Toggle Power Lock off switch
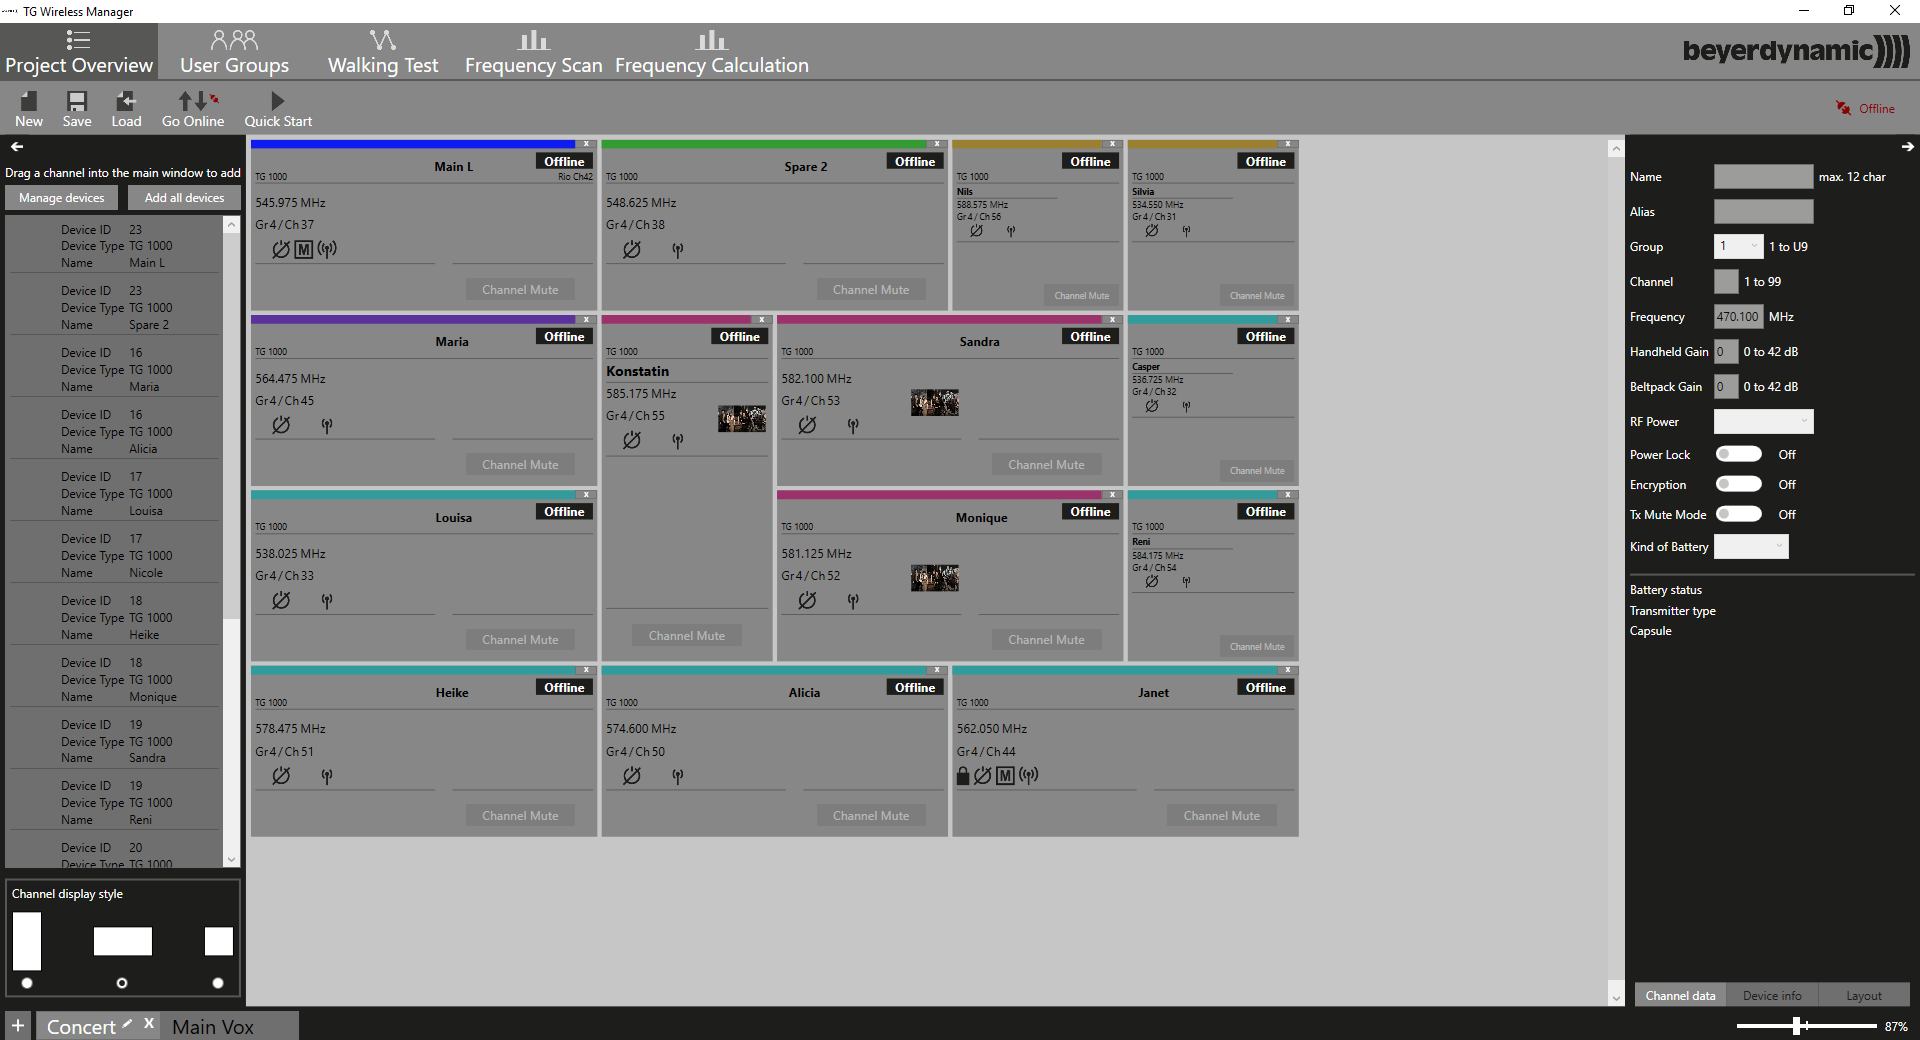Screen dimensions: 1920x1040 point(1739,454)
